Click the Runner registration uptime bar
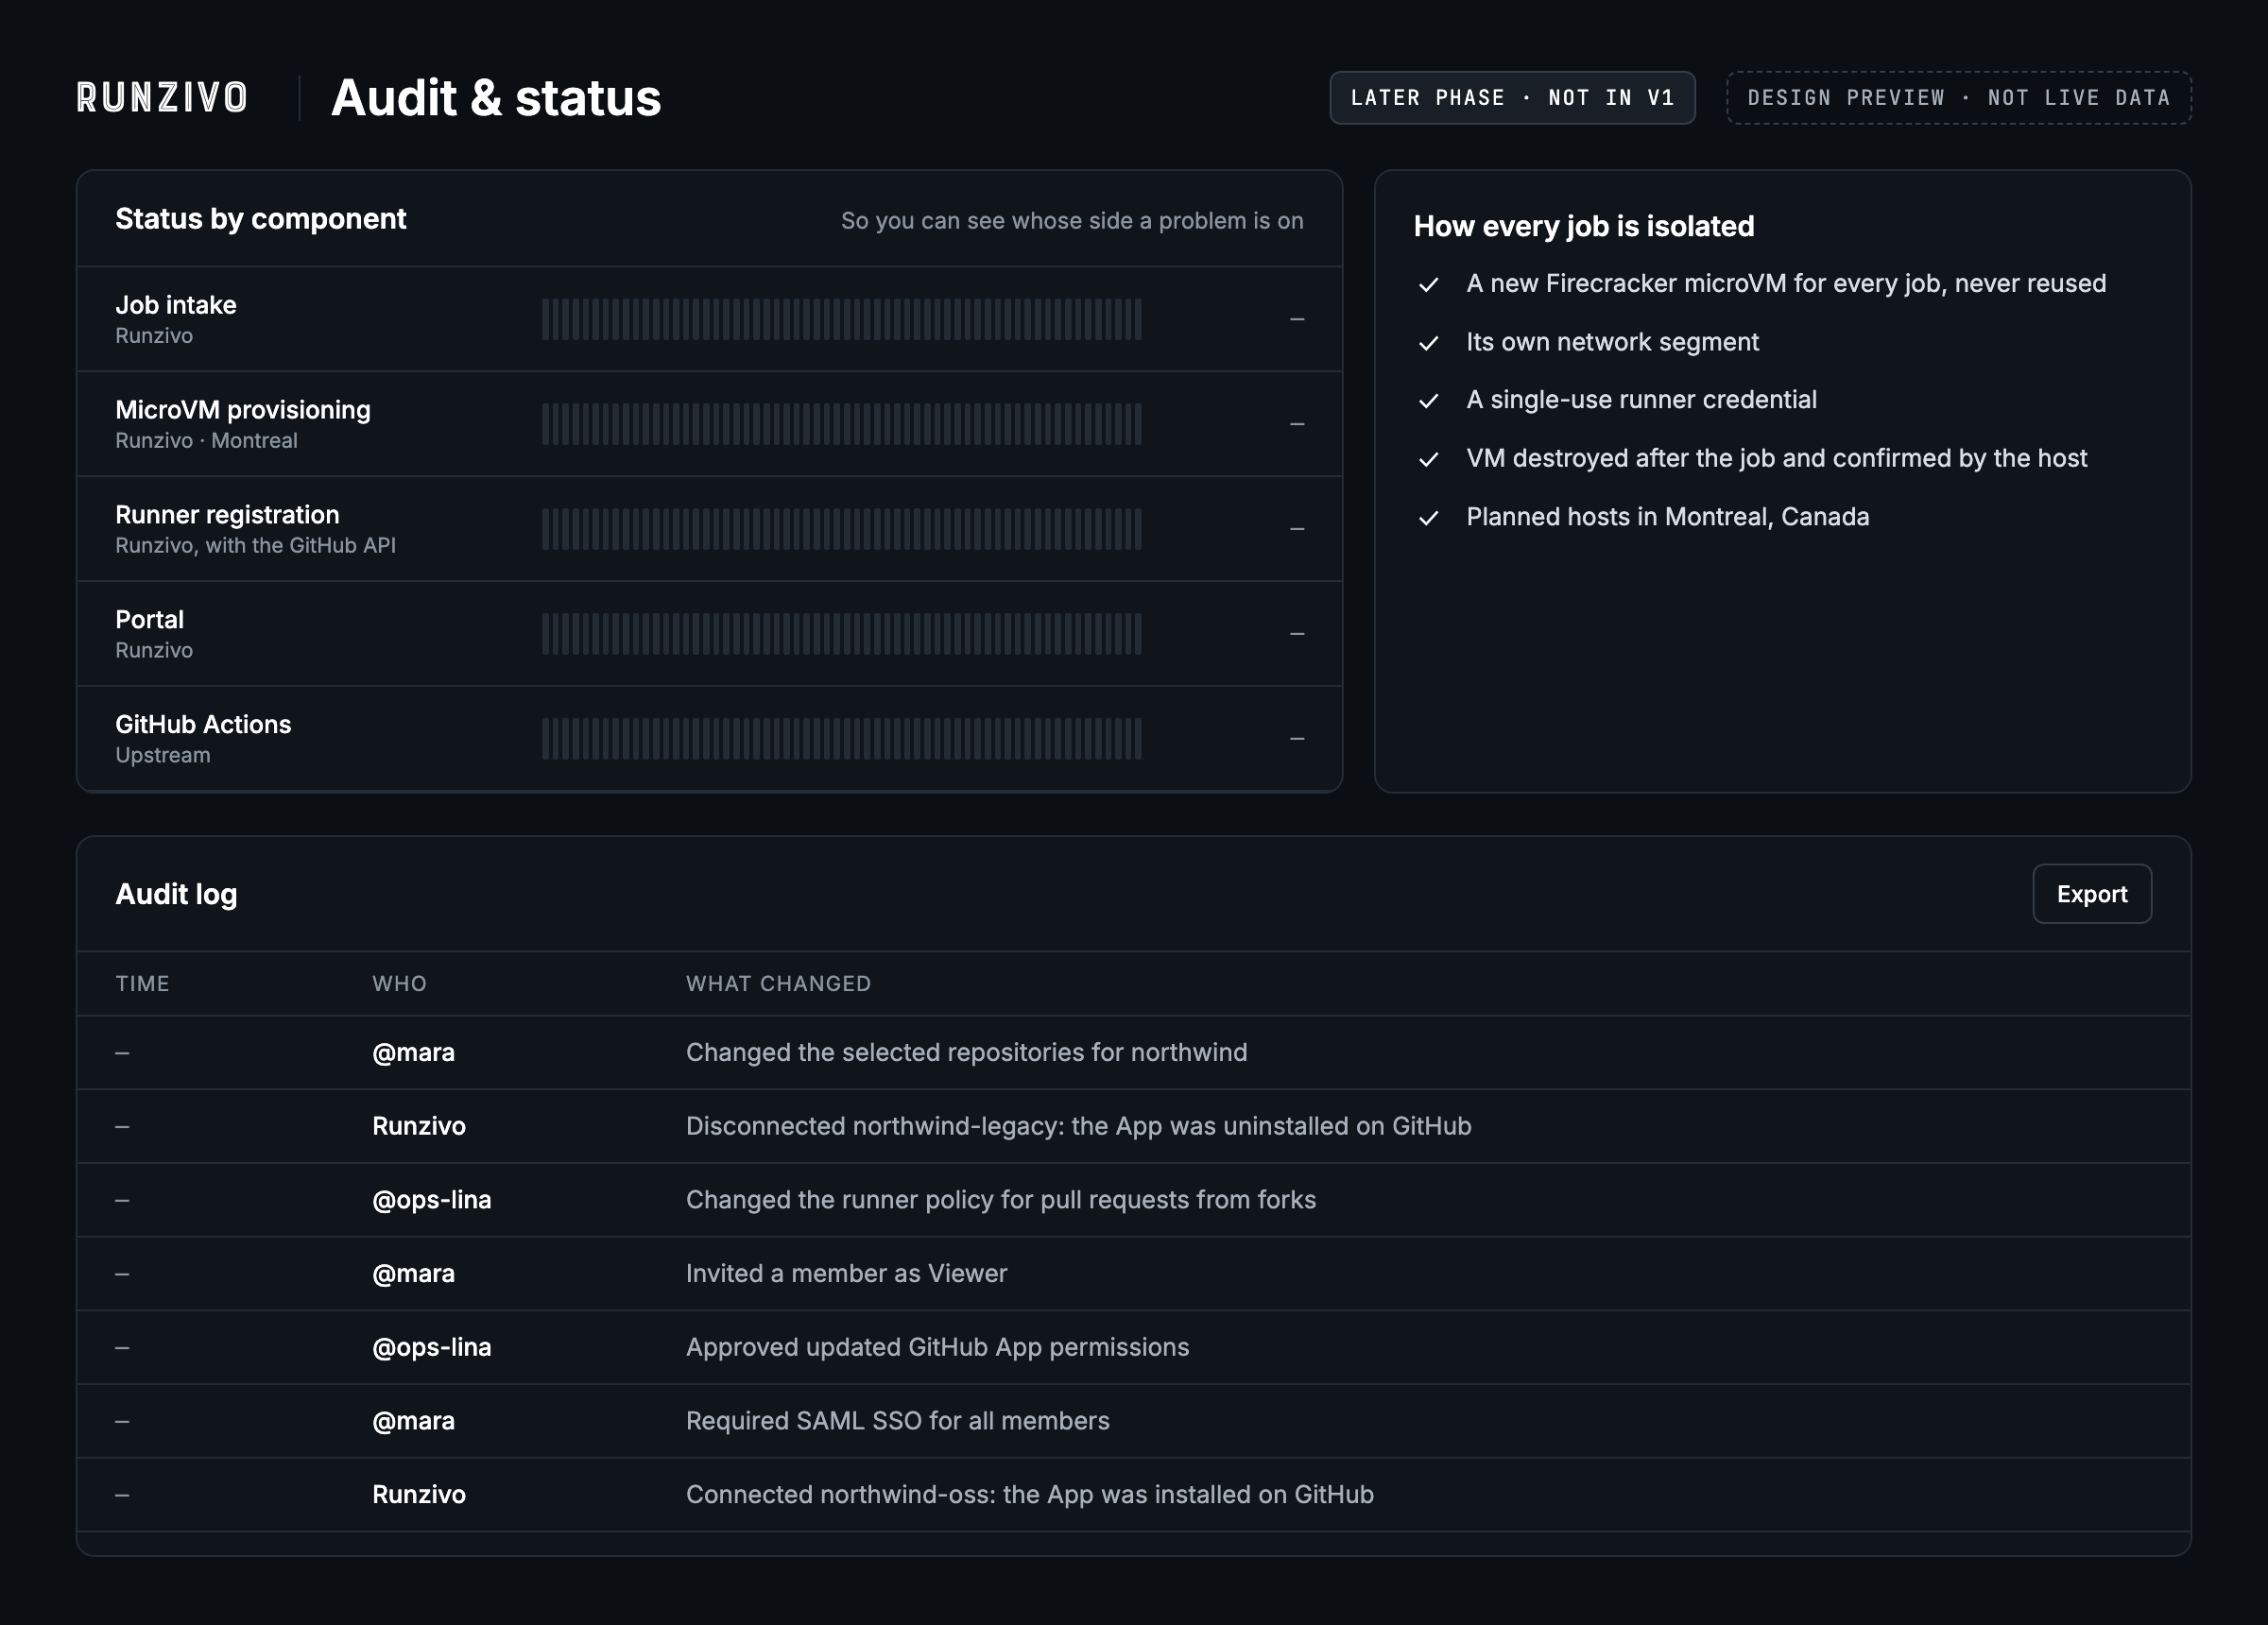Image resolution: width=2268 pixels, height=1625 pixels. pyautogui.click(x=841, y=529)
